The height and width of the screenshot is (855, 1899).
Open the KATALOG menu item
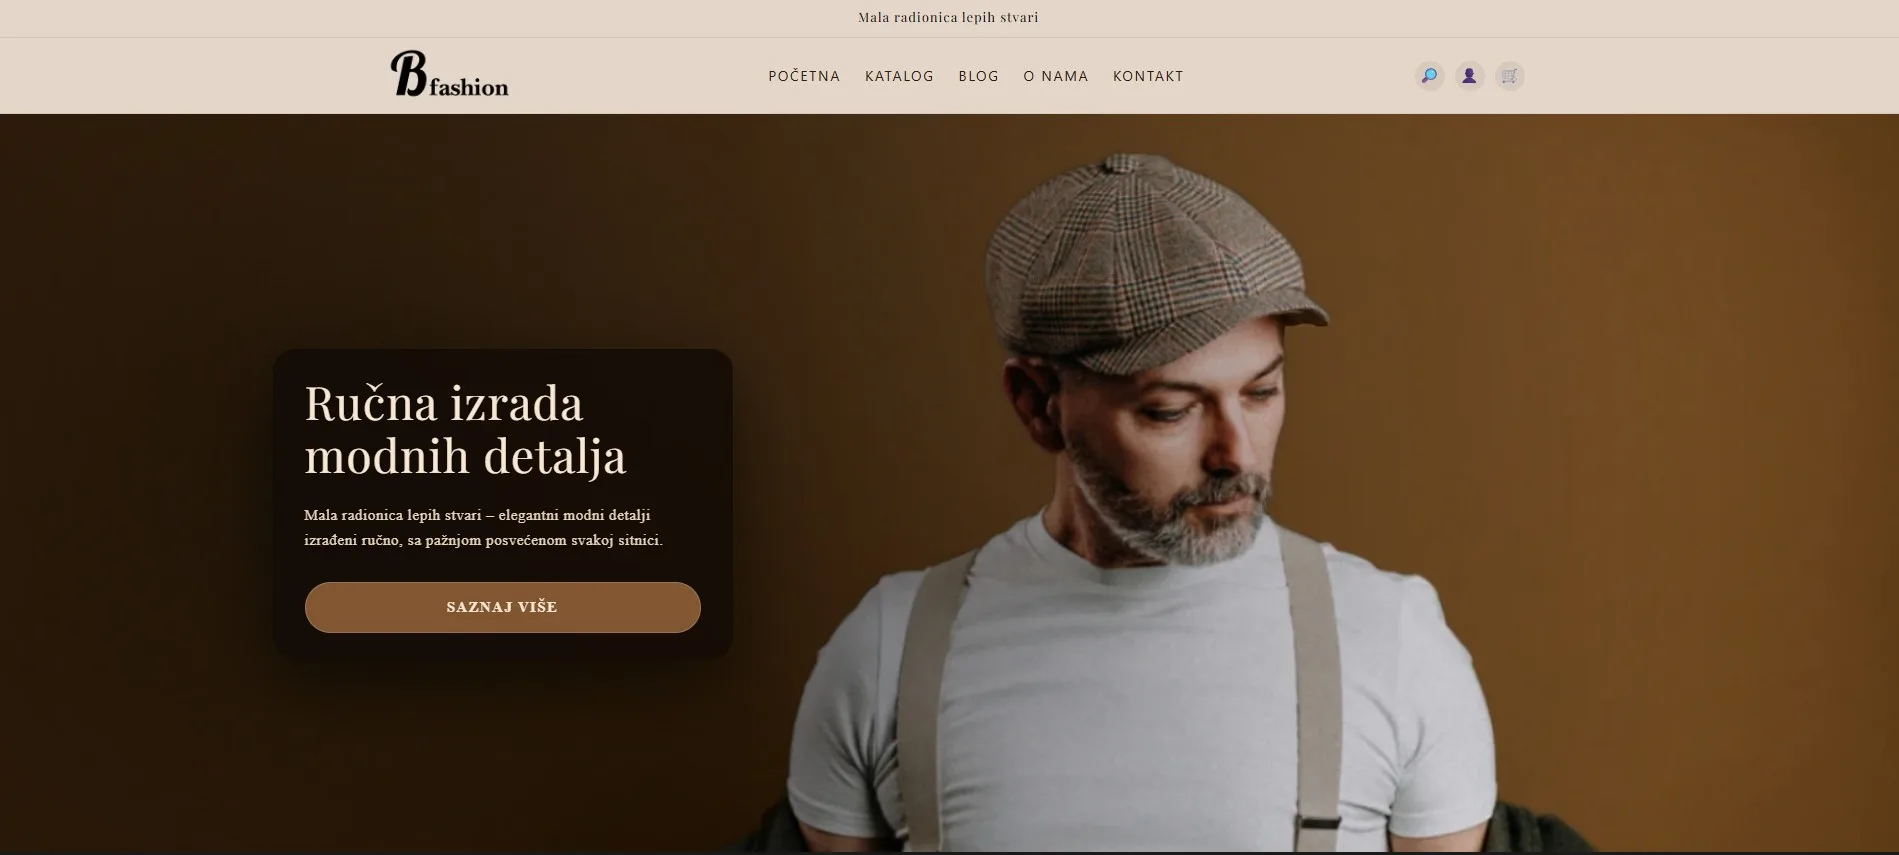(899, 76)
